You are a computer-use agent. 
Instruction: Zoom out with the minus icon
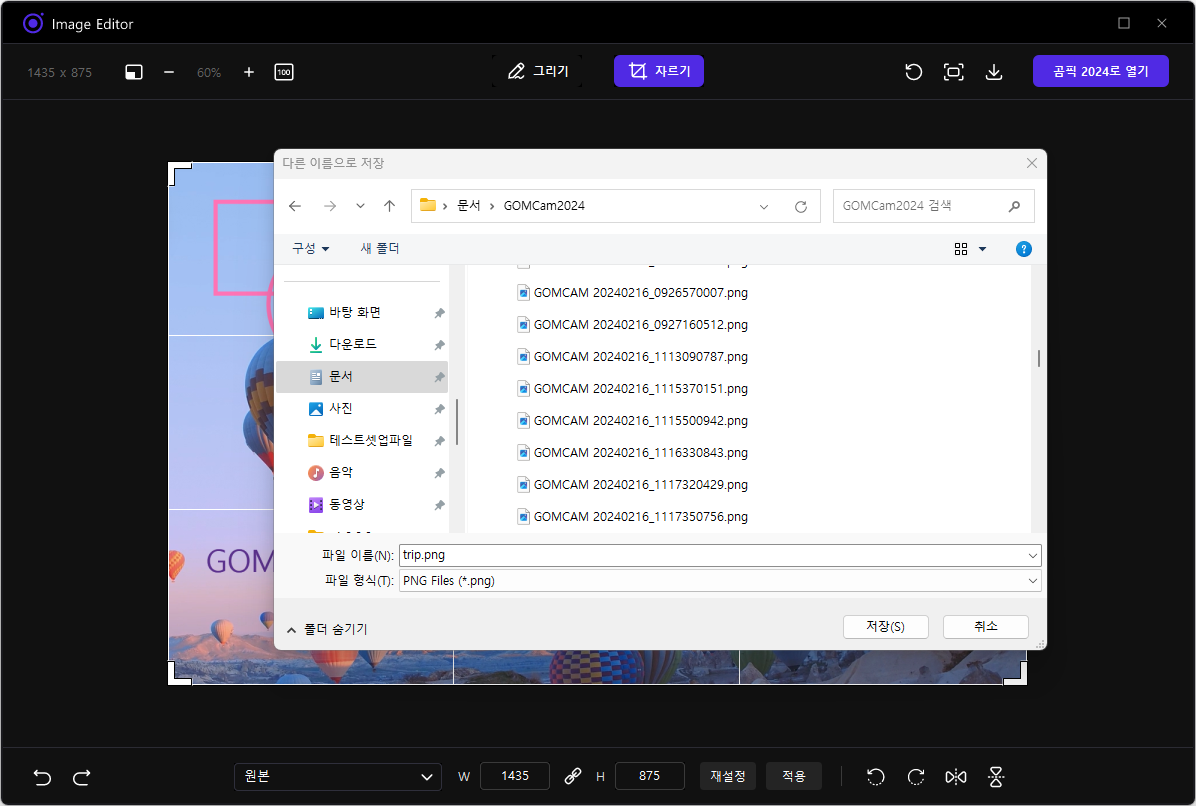(x=169, y=72)
